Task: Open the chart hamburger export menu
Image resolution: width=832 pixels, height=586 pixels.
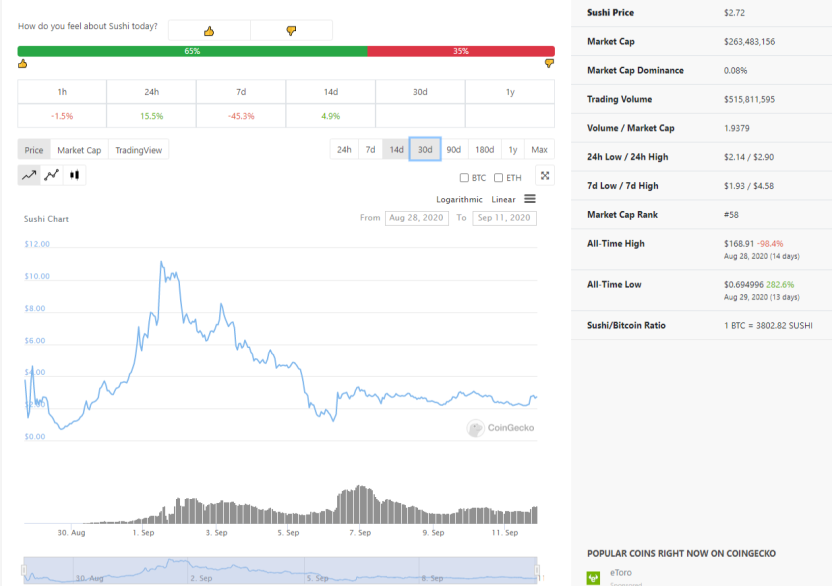Action: click(530, 199)
